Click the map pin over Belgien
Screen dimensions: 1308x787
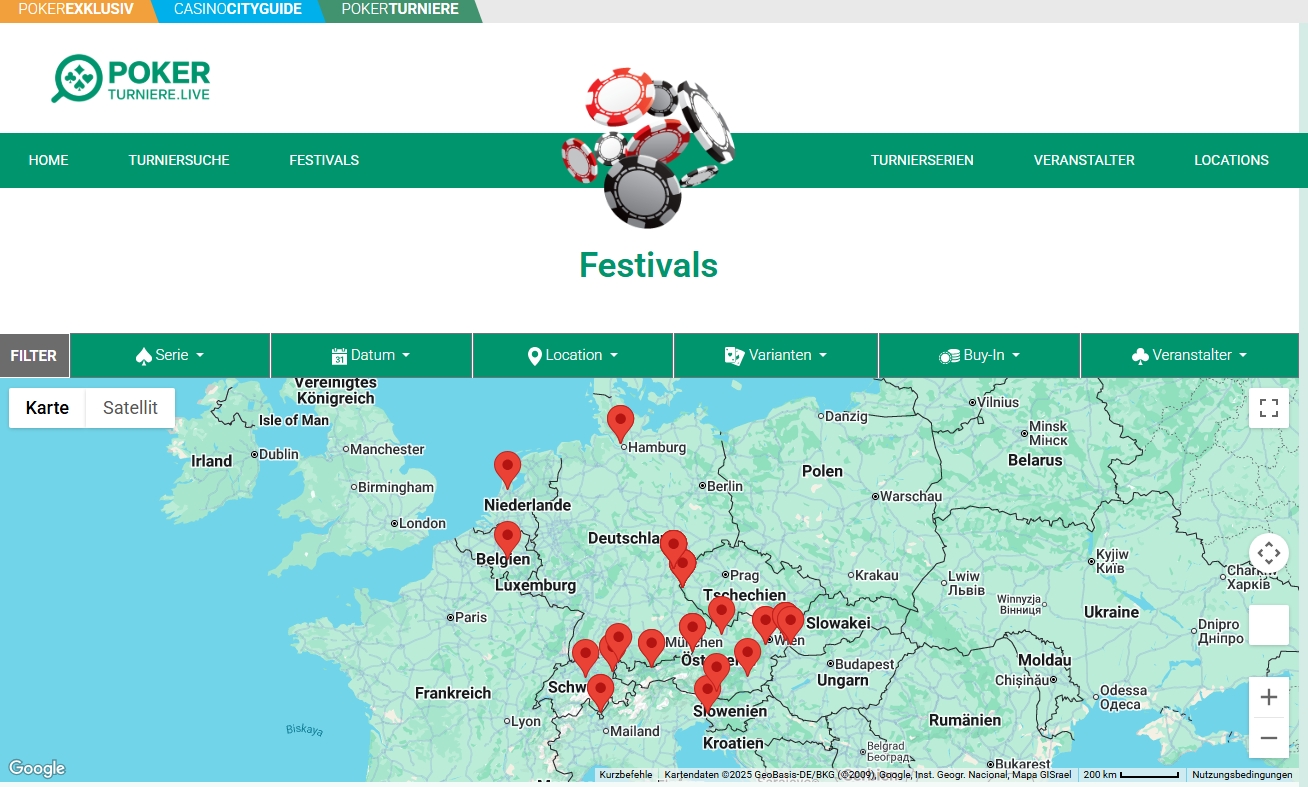coord(507,537)
